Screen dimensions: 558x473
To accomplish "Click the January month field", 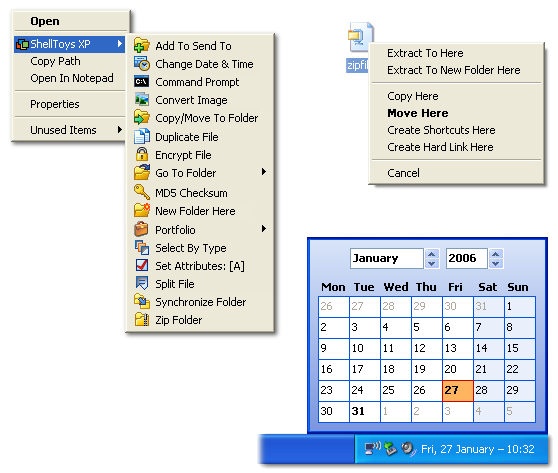I will coord(386,258).
